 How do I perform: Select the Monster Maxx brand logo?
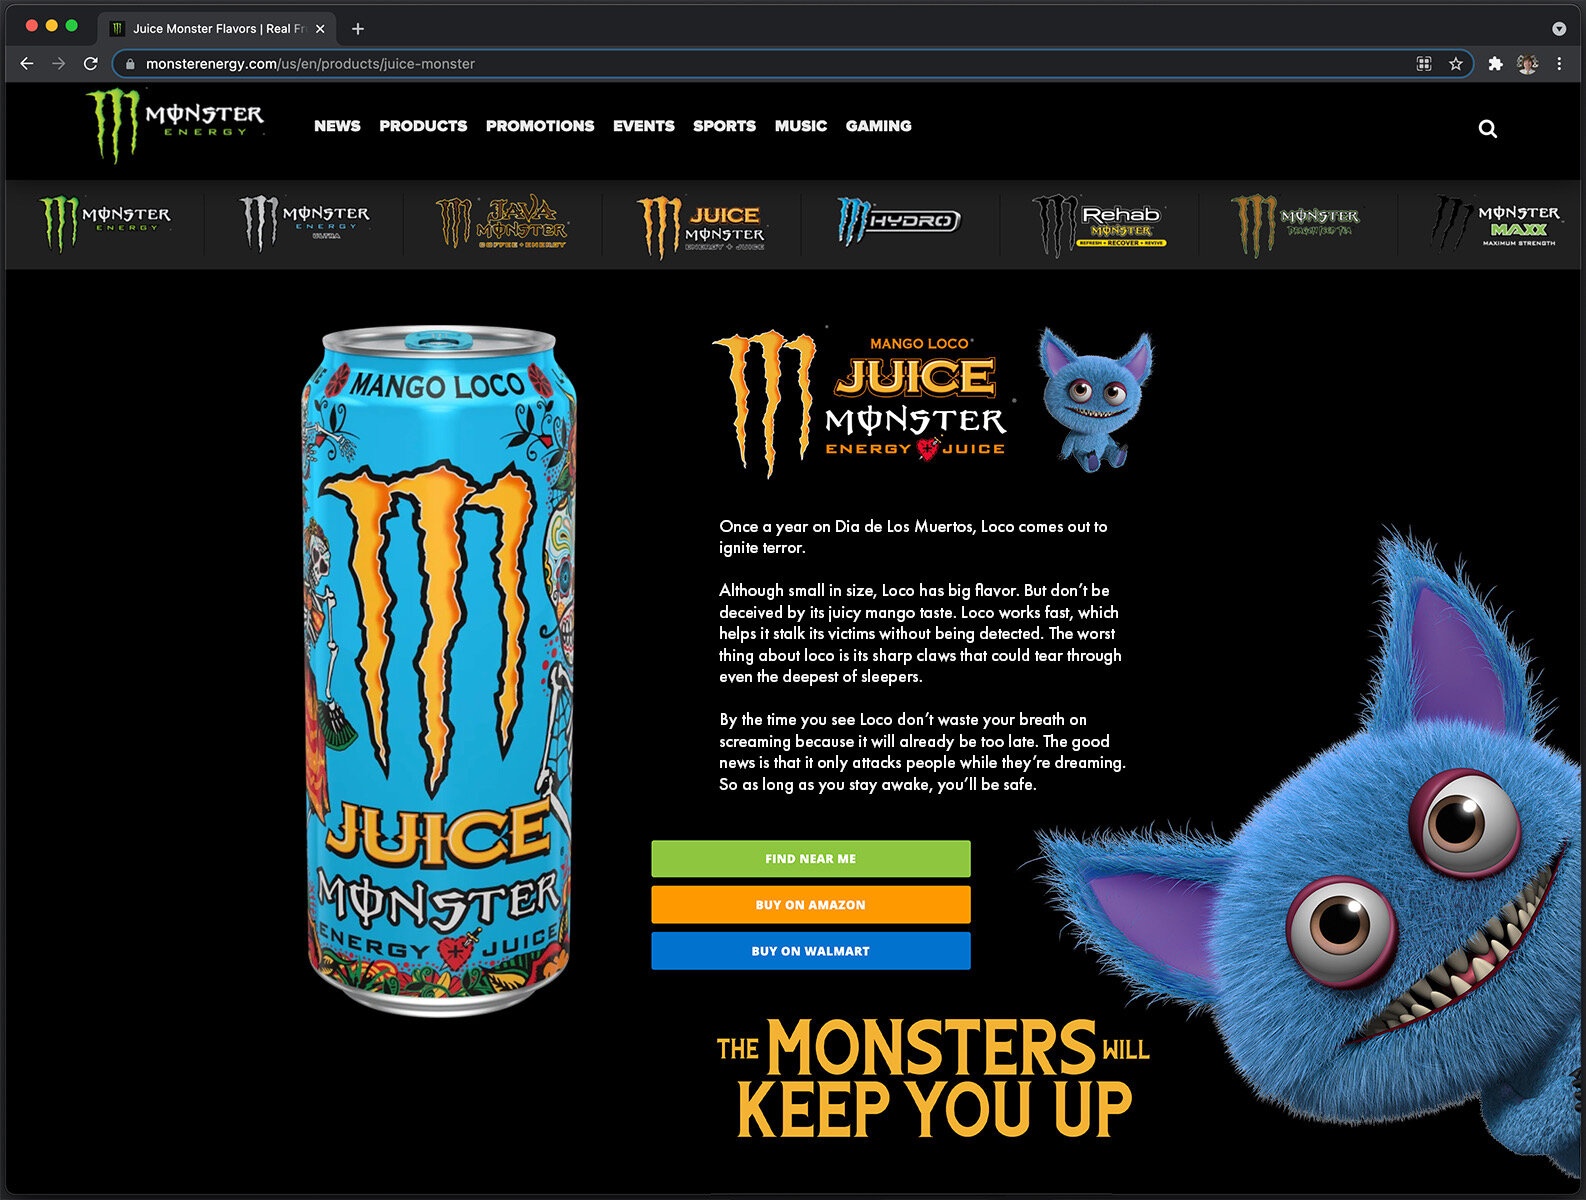[x=1496, y=223]
